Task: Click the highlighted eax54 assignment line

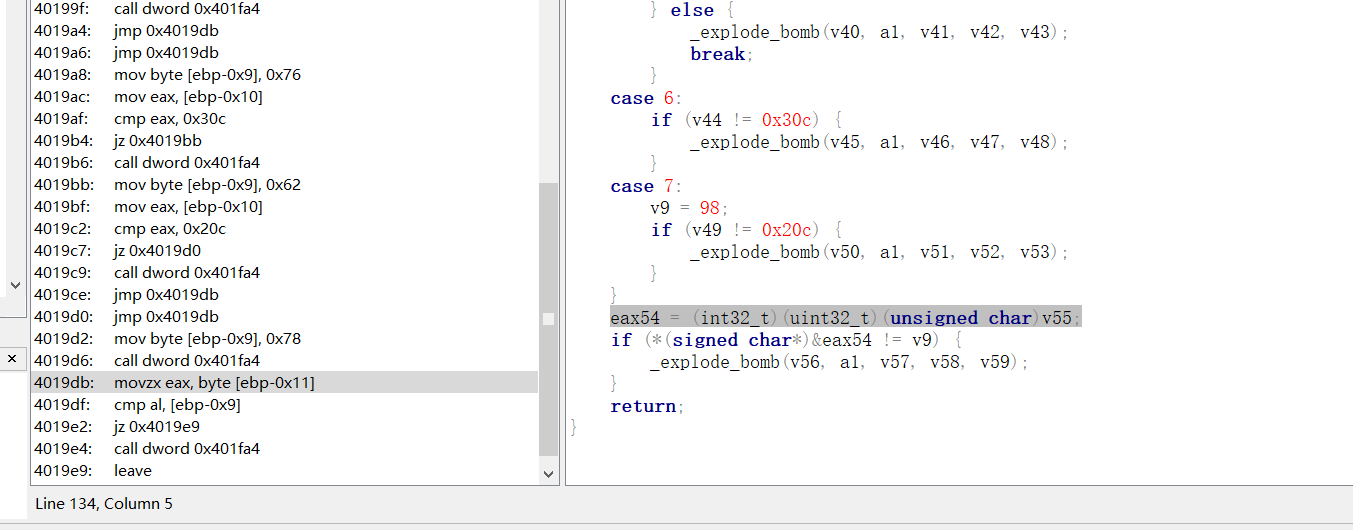Action: coord(846,318)
